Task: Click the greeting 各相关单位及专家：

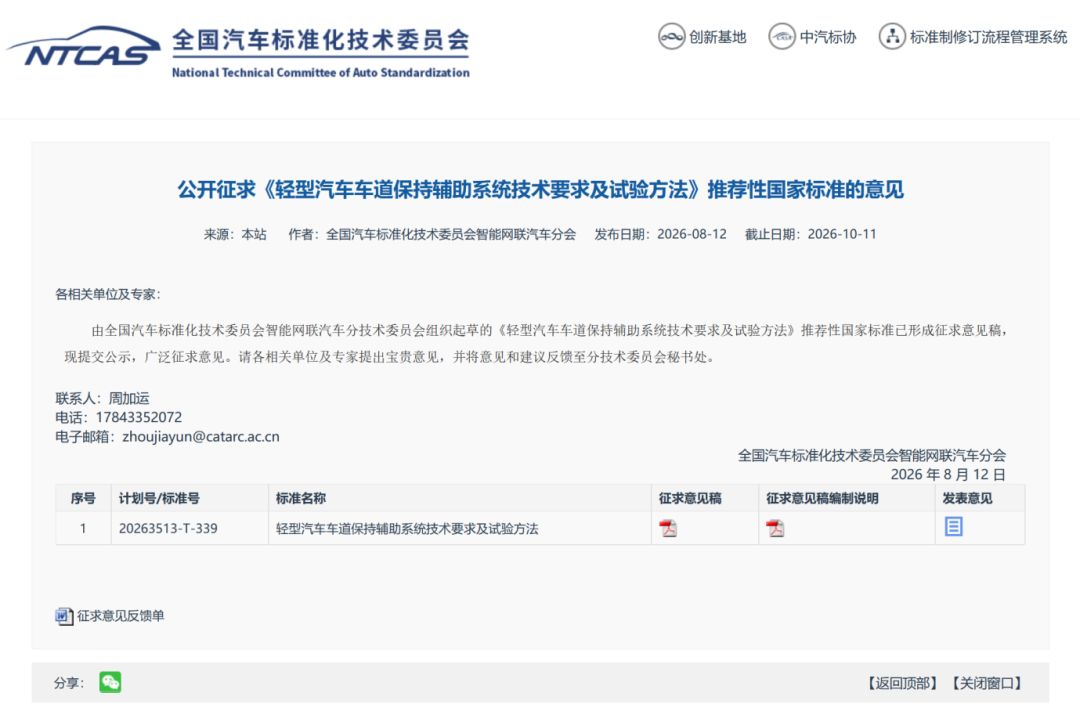Action: tap(107, 295)
